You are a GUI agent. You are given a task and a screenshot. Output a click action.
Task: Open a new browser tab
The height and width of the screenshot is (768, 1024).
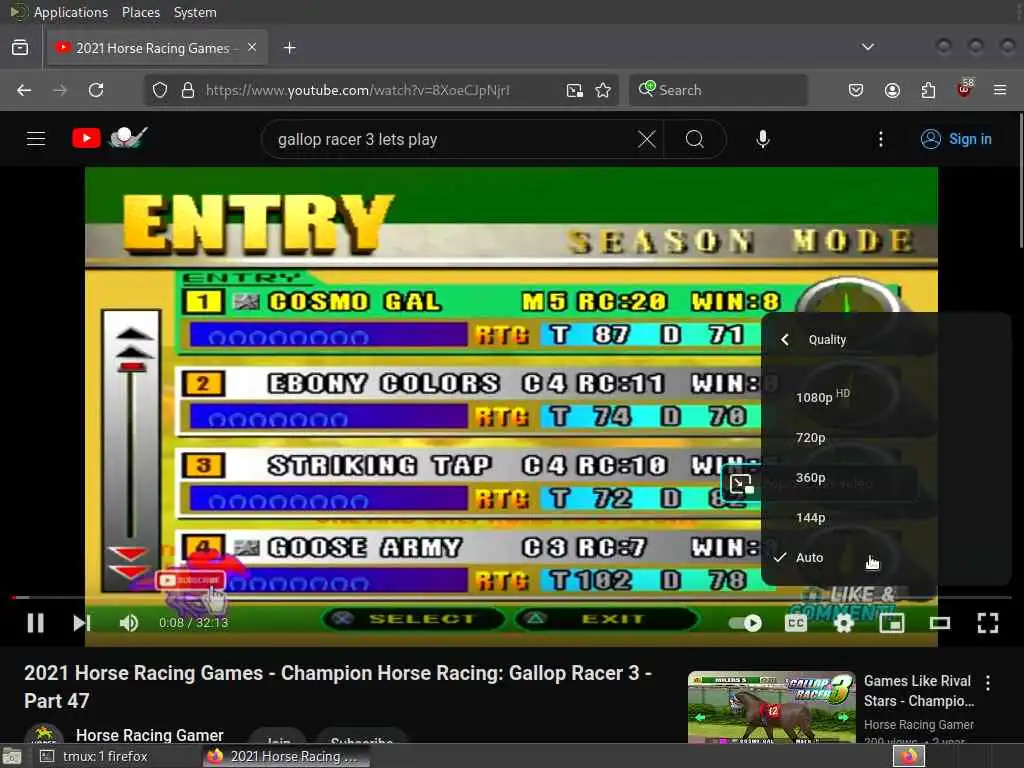tap(289, 48)
